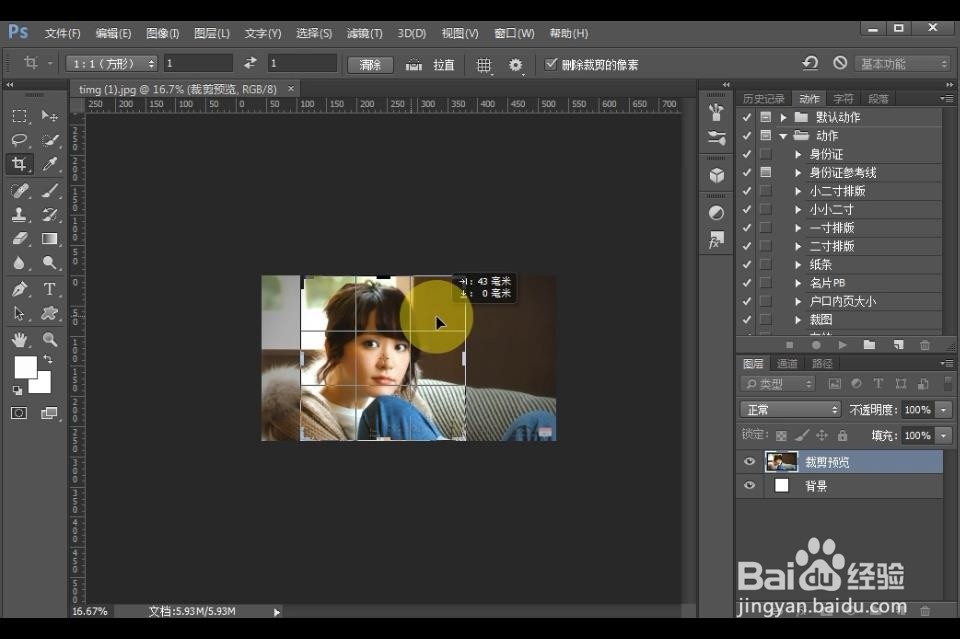Open the 文件(F) menu
This screenshot has height=639, width=960.
pyautogui.click(x=62, y=33)
